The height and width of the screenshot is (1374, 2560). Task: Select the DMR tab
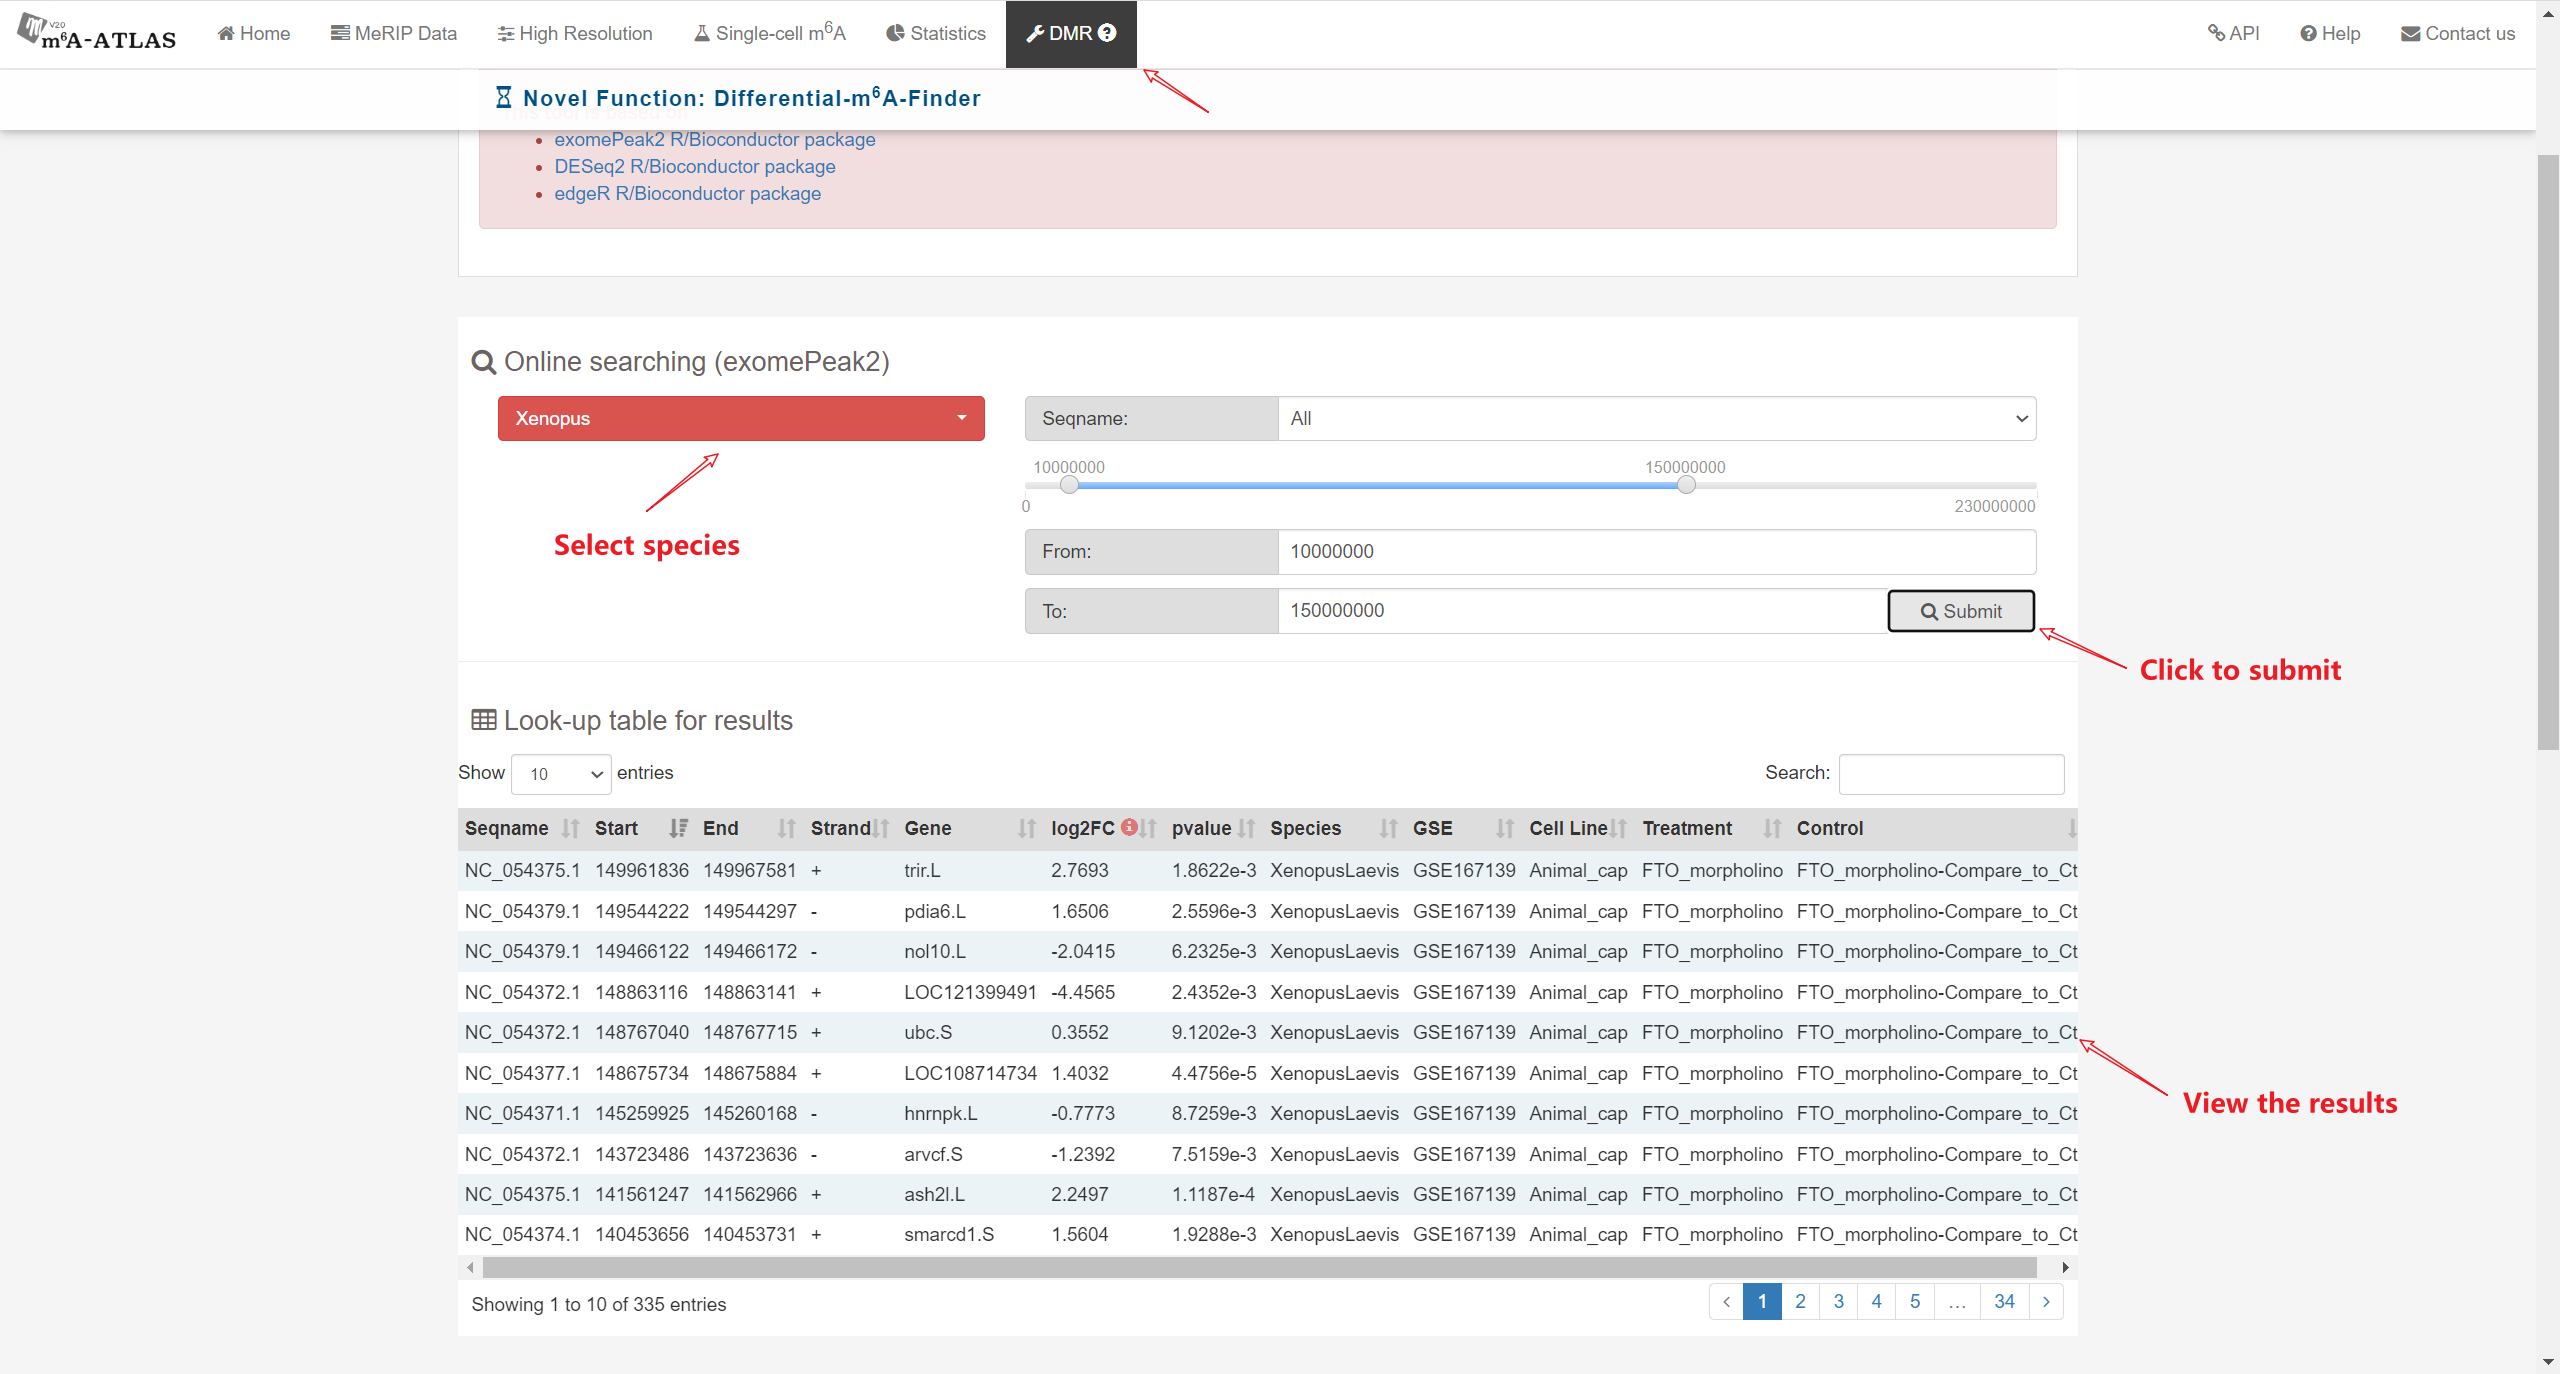click(x=1071, y=34)
